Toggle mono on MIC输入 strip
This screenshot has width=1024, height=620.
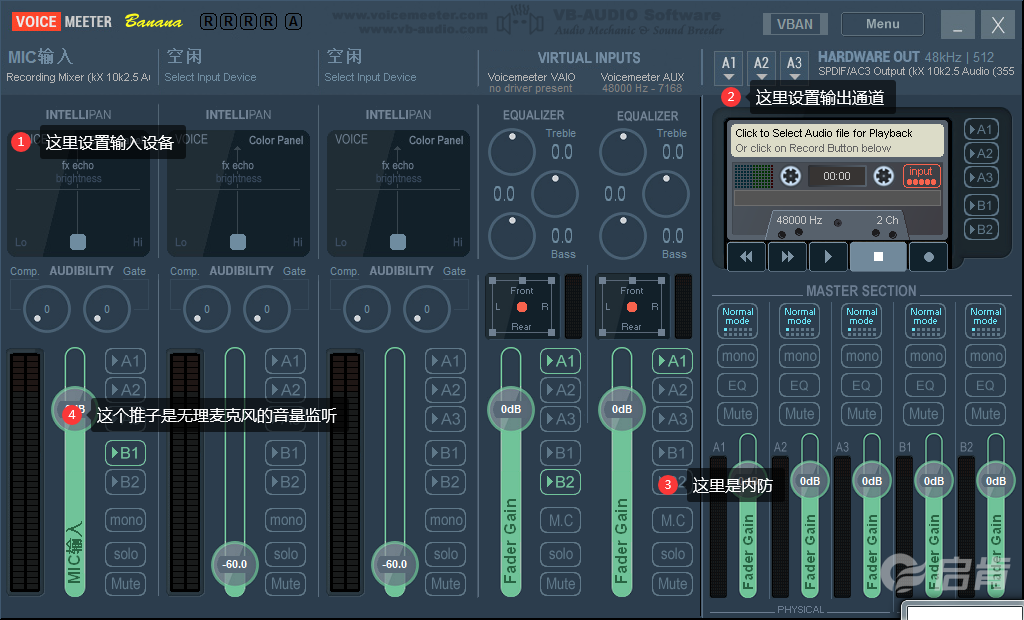click(125, 520)
